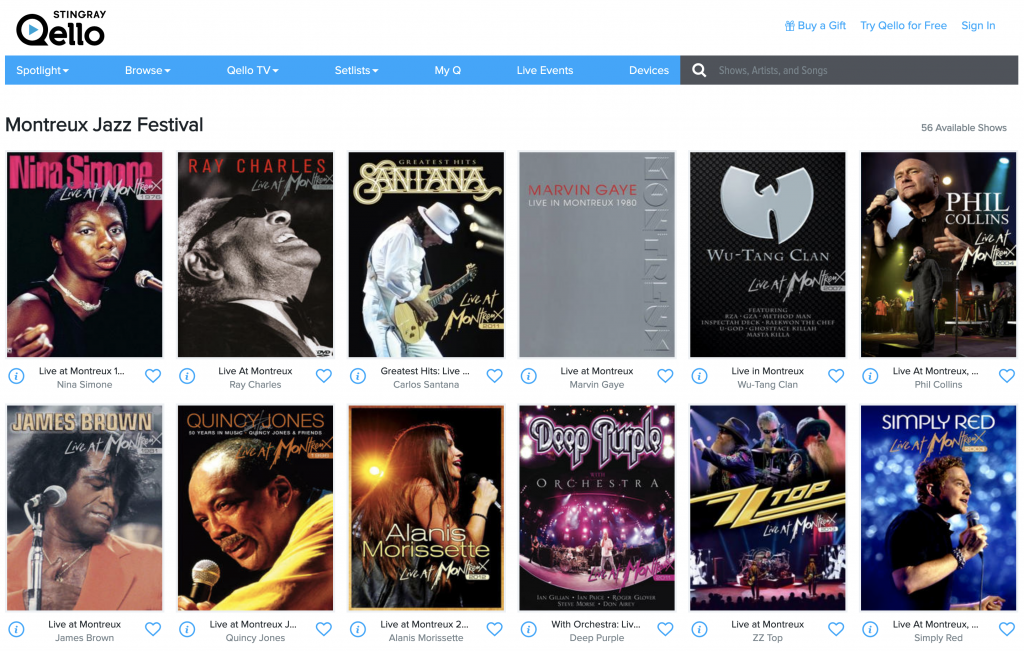Open Ray Charles show title link
Viewport: 1024px width, 651px height.
pyautogui.click(x=255, y=371)
